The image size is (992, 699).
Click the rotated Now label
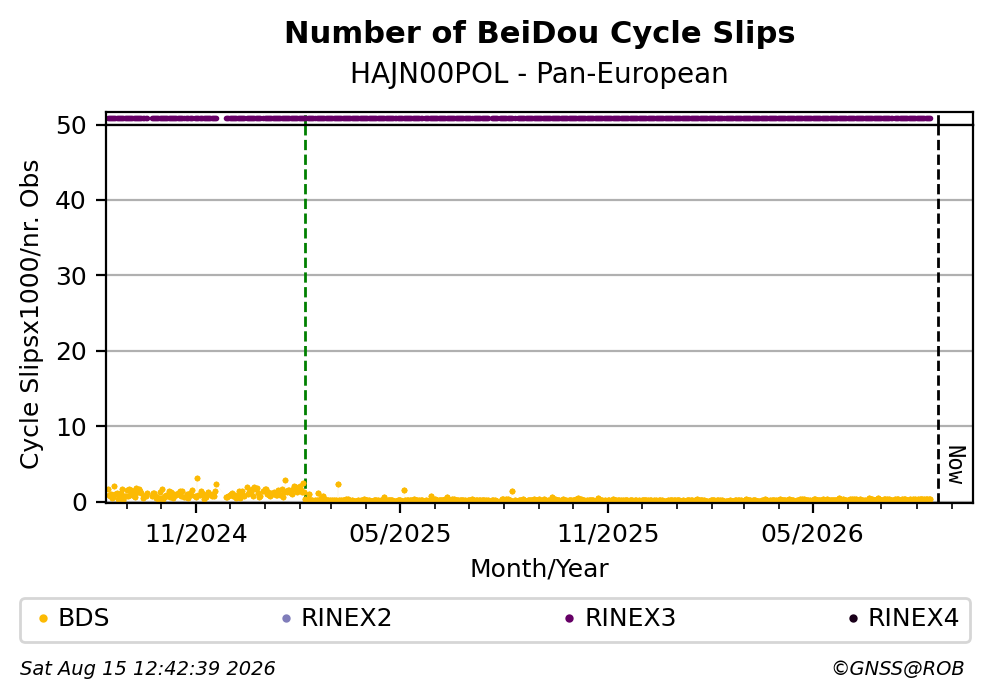click(x=957, y=466)
